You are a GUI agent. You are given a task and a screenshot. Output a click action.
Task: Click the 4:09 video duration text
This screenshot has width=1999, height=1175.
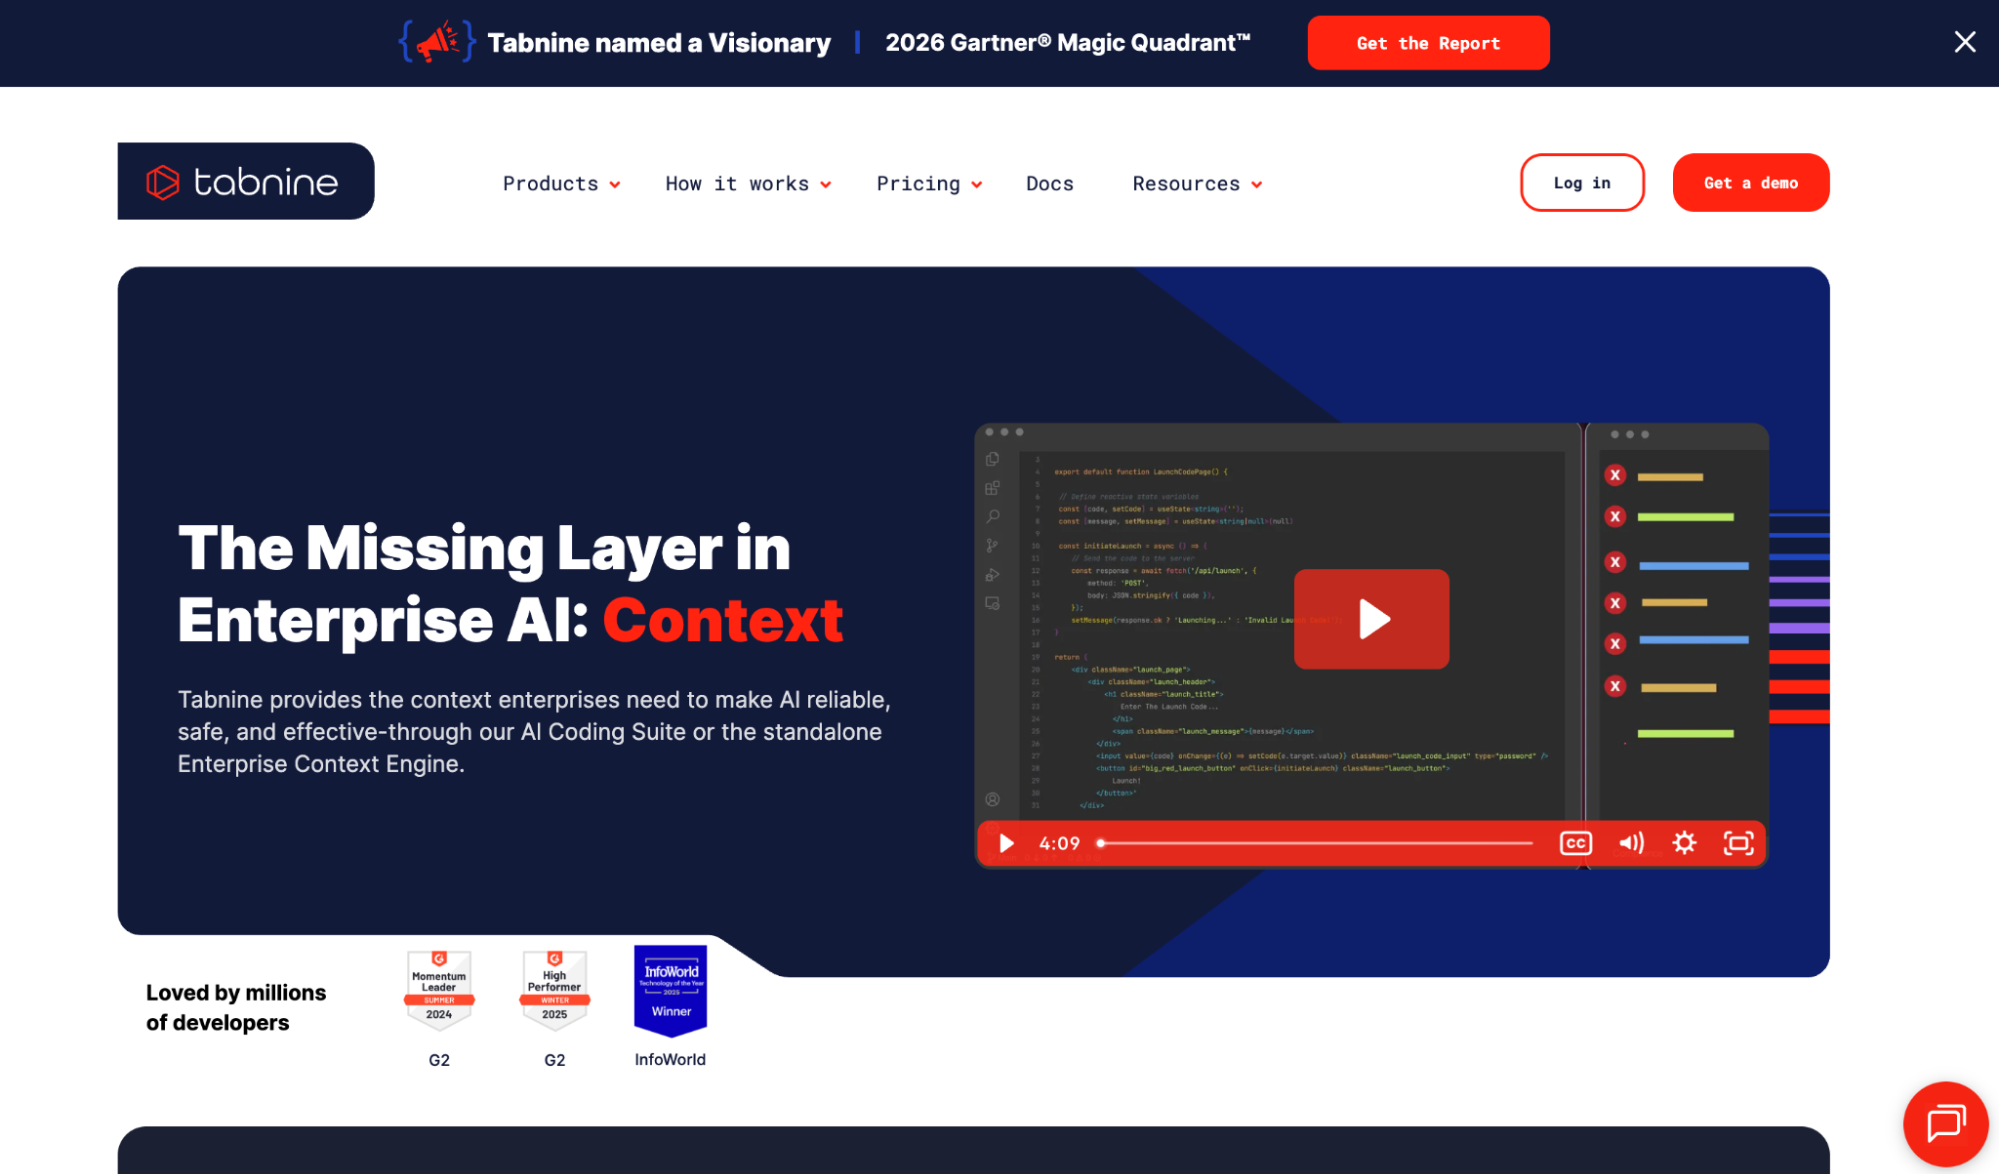pyautogui.click(x=1059, y=844)
